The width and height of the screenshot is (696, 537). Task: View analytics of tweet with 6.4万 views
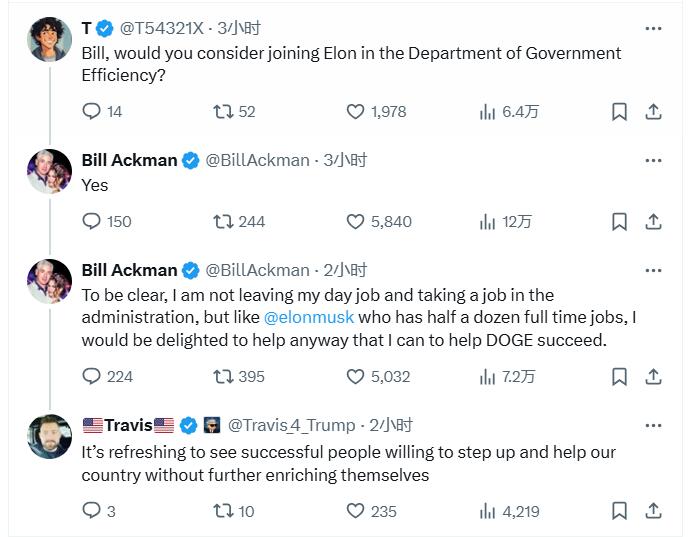tap(509, 111)
